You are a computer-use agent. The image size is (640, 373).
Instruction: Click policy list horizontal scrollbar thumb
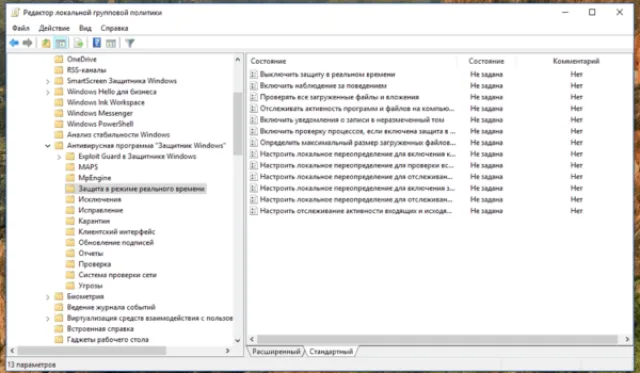point(437,339)
